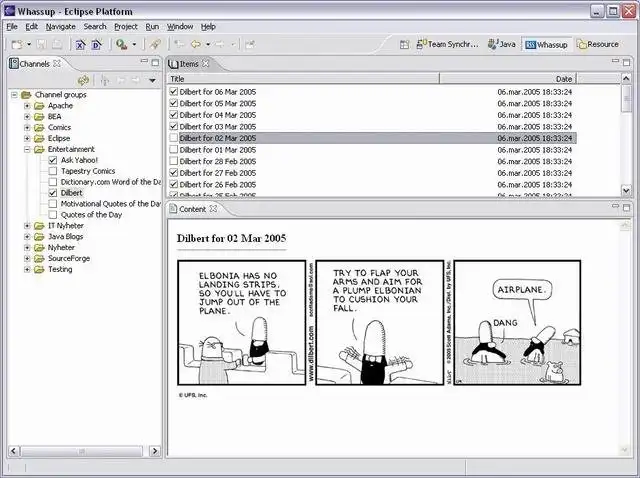Check the Dilbert for 02 Mar 2005 item

(173, 138)
